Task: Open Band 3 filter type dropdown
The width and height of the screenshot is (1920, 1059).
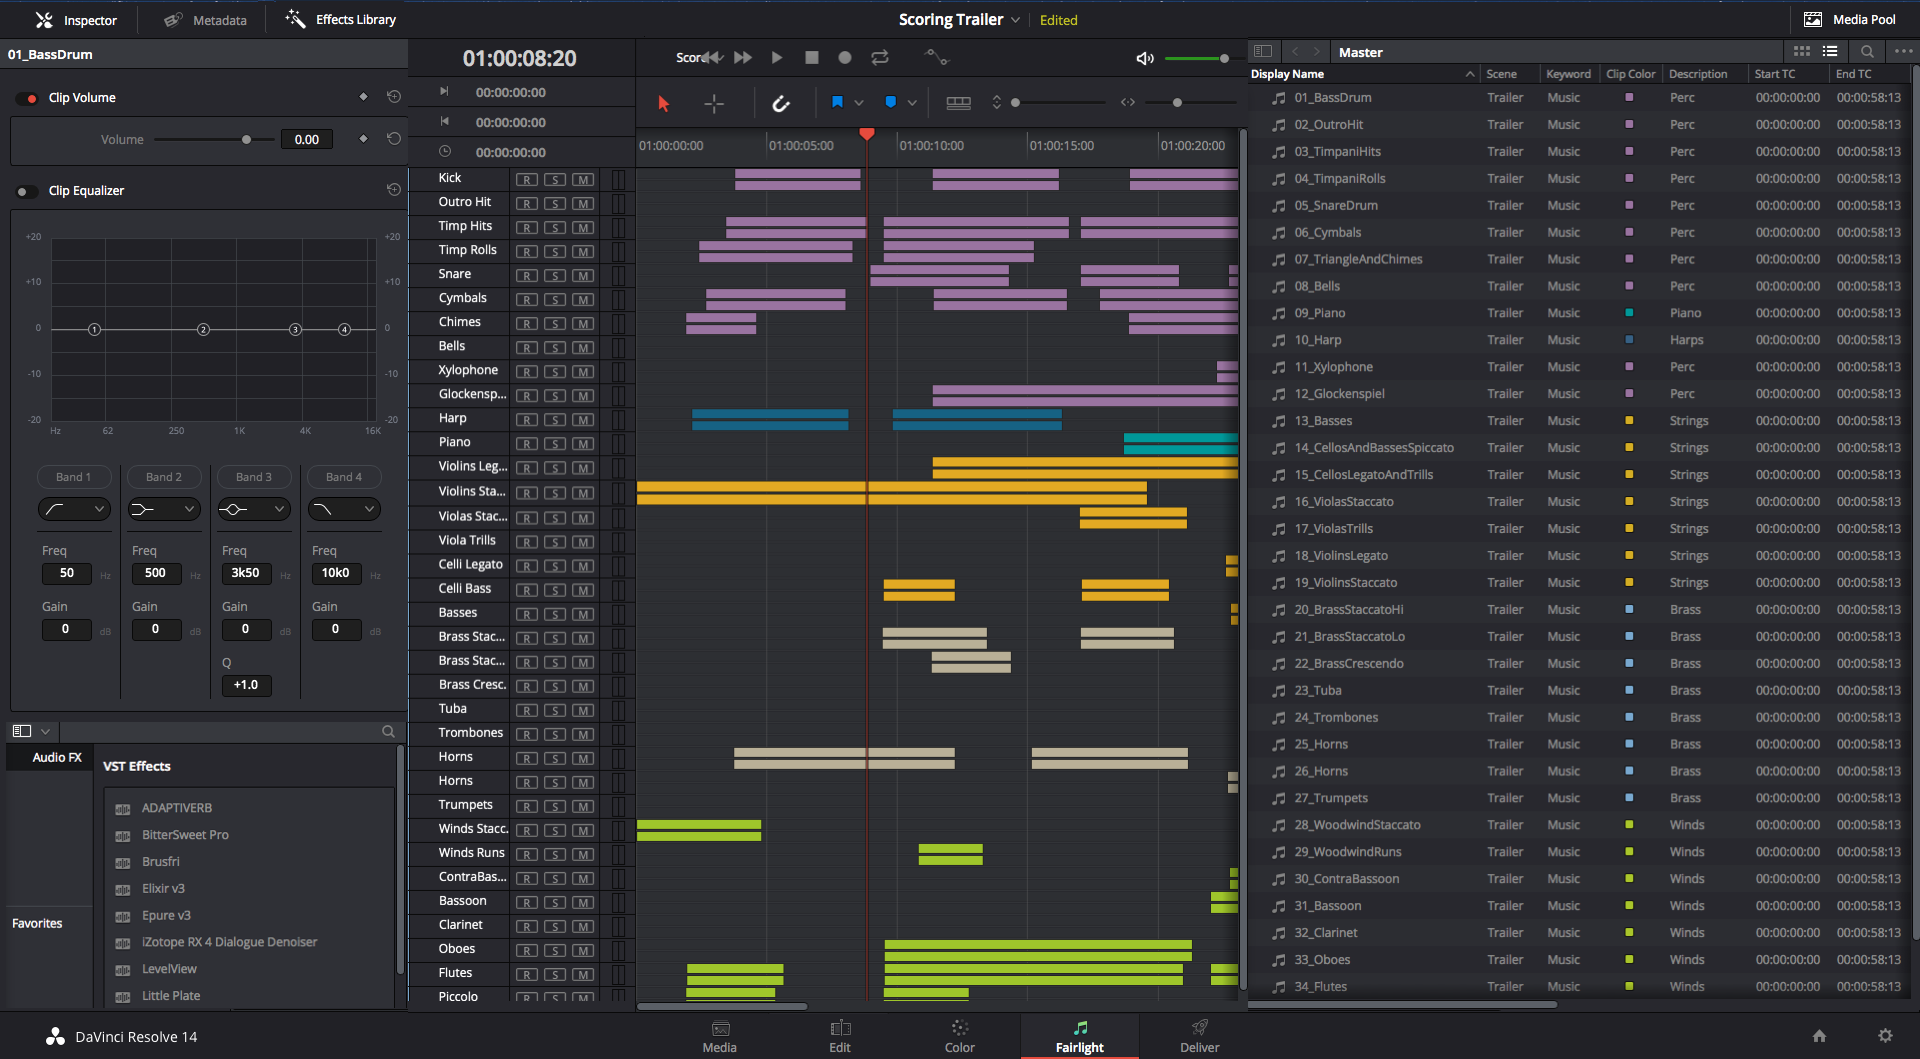Action: pyautogui.click(x=254, y=509)
